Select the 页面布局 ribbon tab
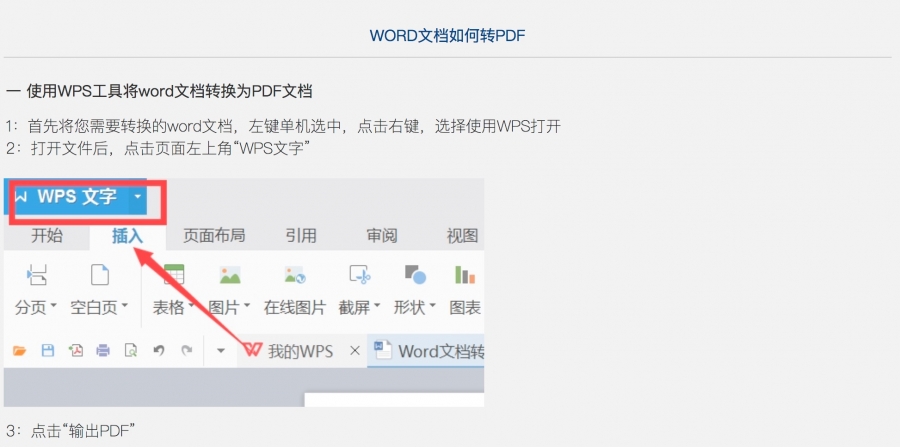Viewport: 900px width, 447px height. (x=213, y=236)
